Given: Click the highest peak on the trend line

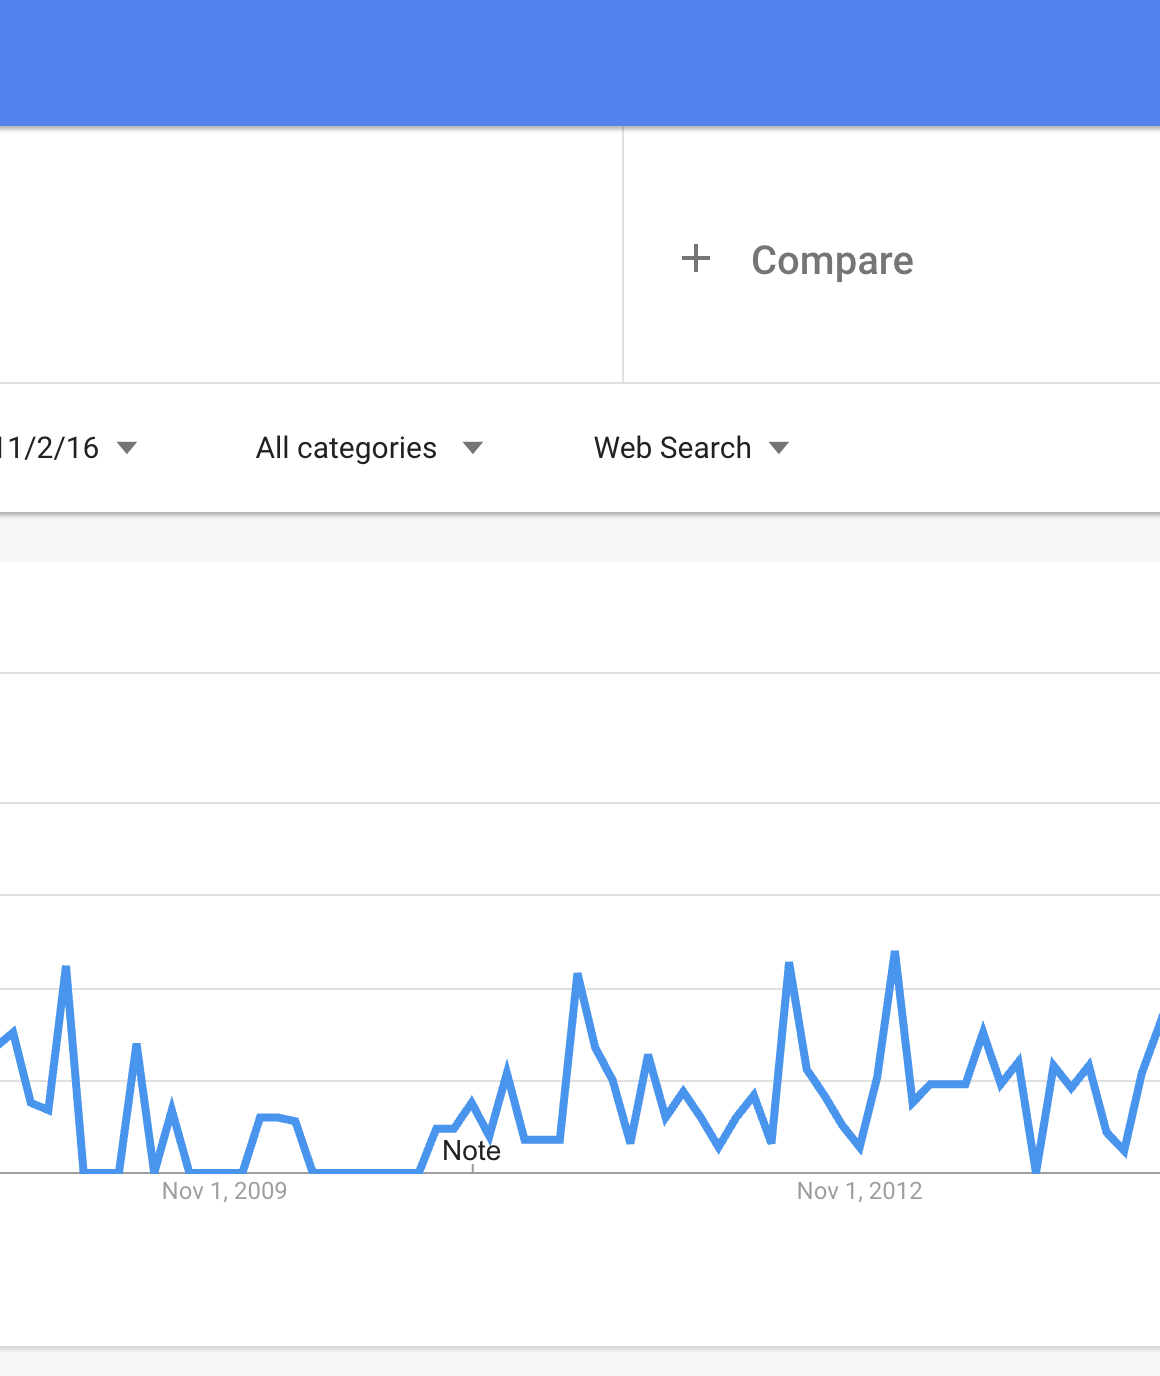Looking at the screenshot, I should pyautogui.click(x=894, y=954).
